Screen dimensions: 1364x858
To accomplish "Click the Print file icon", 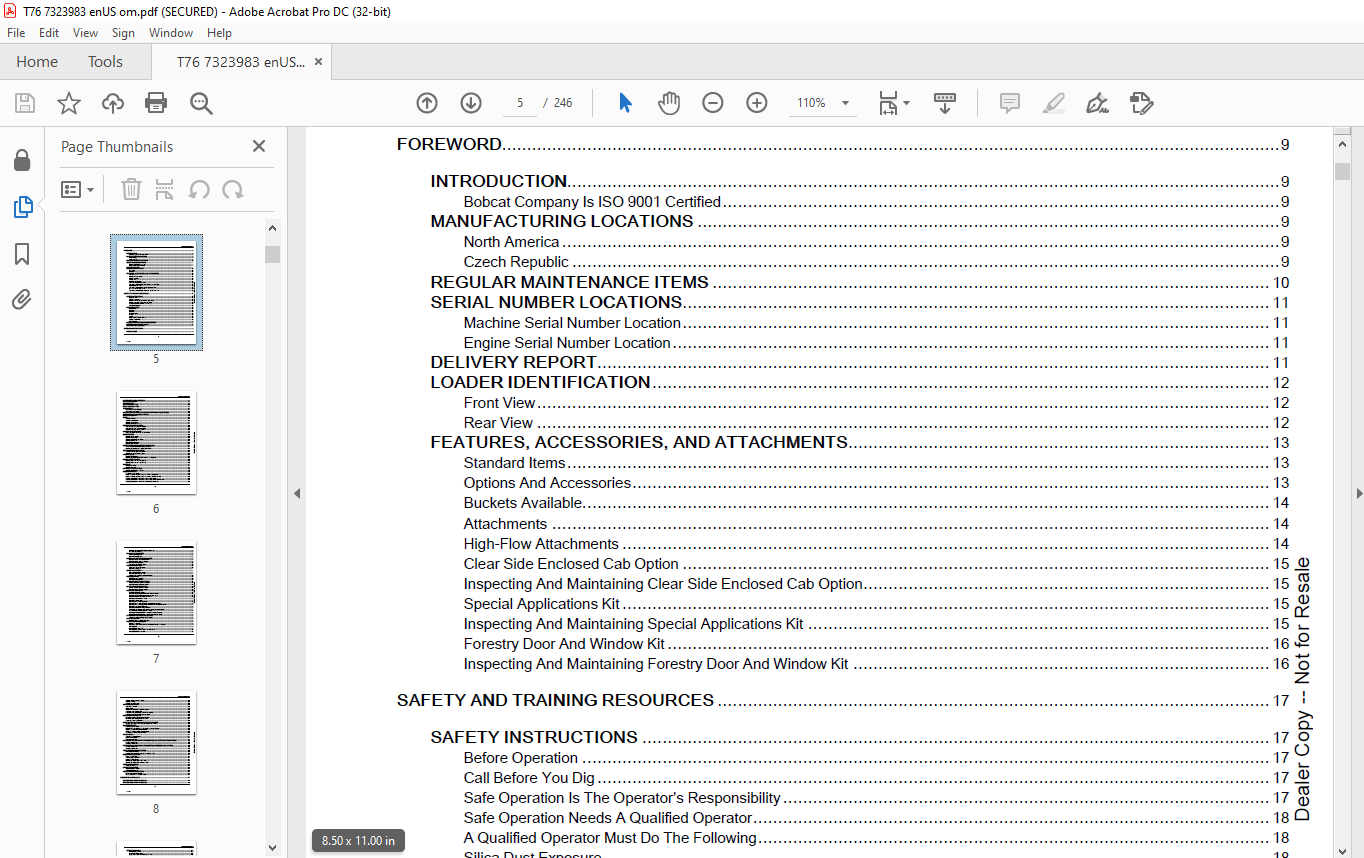I will pyautogui.click(x=156, y=103).
